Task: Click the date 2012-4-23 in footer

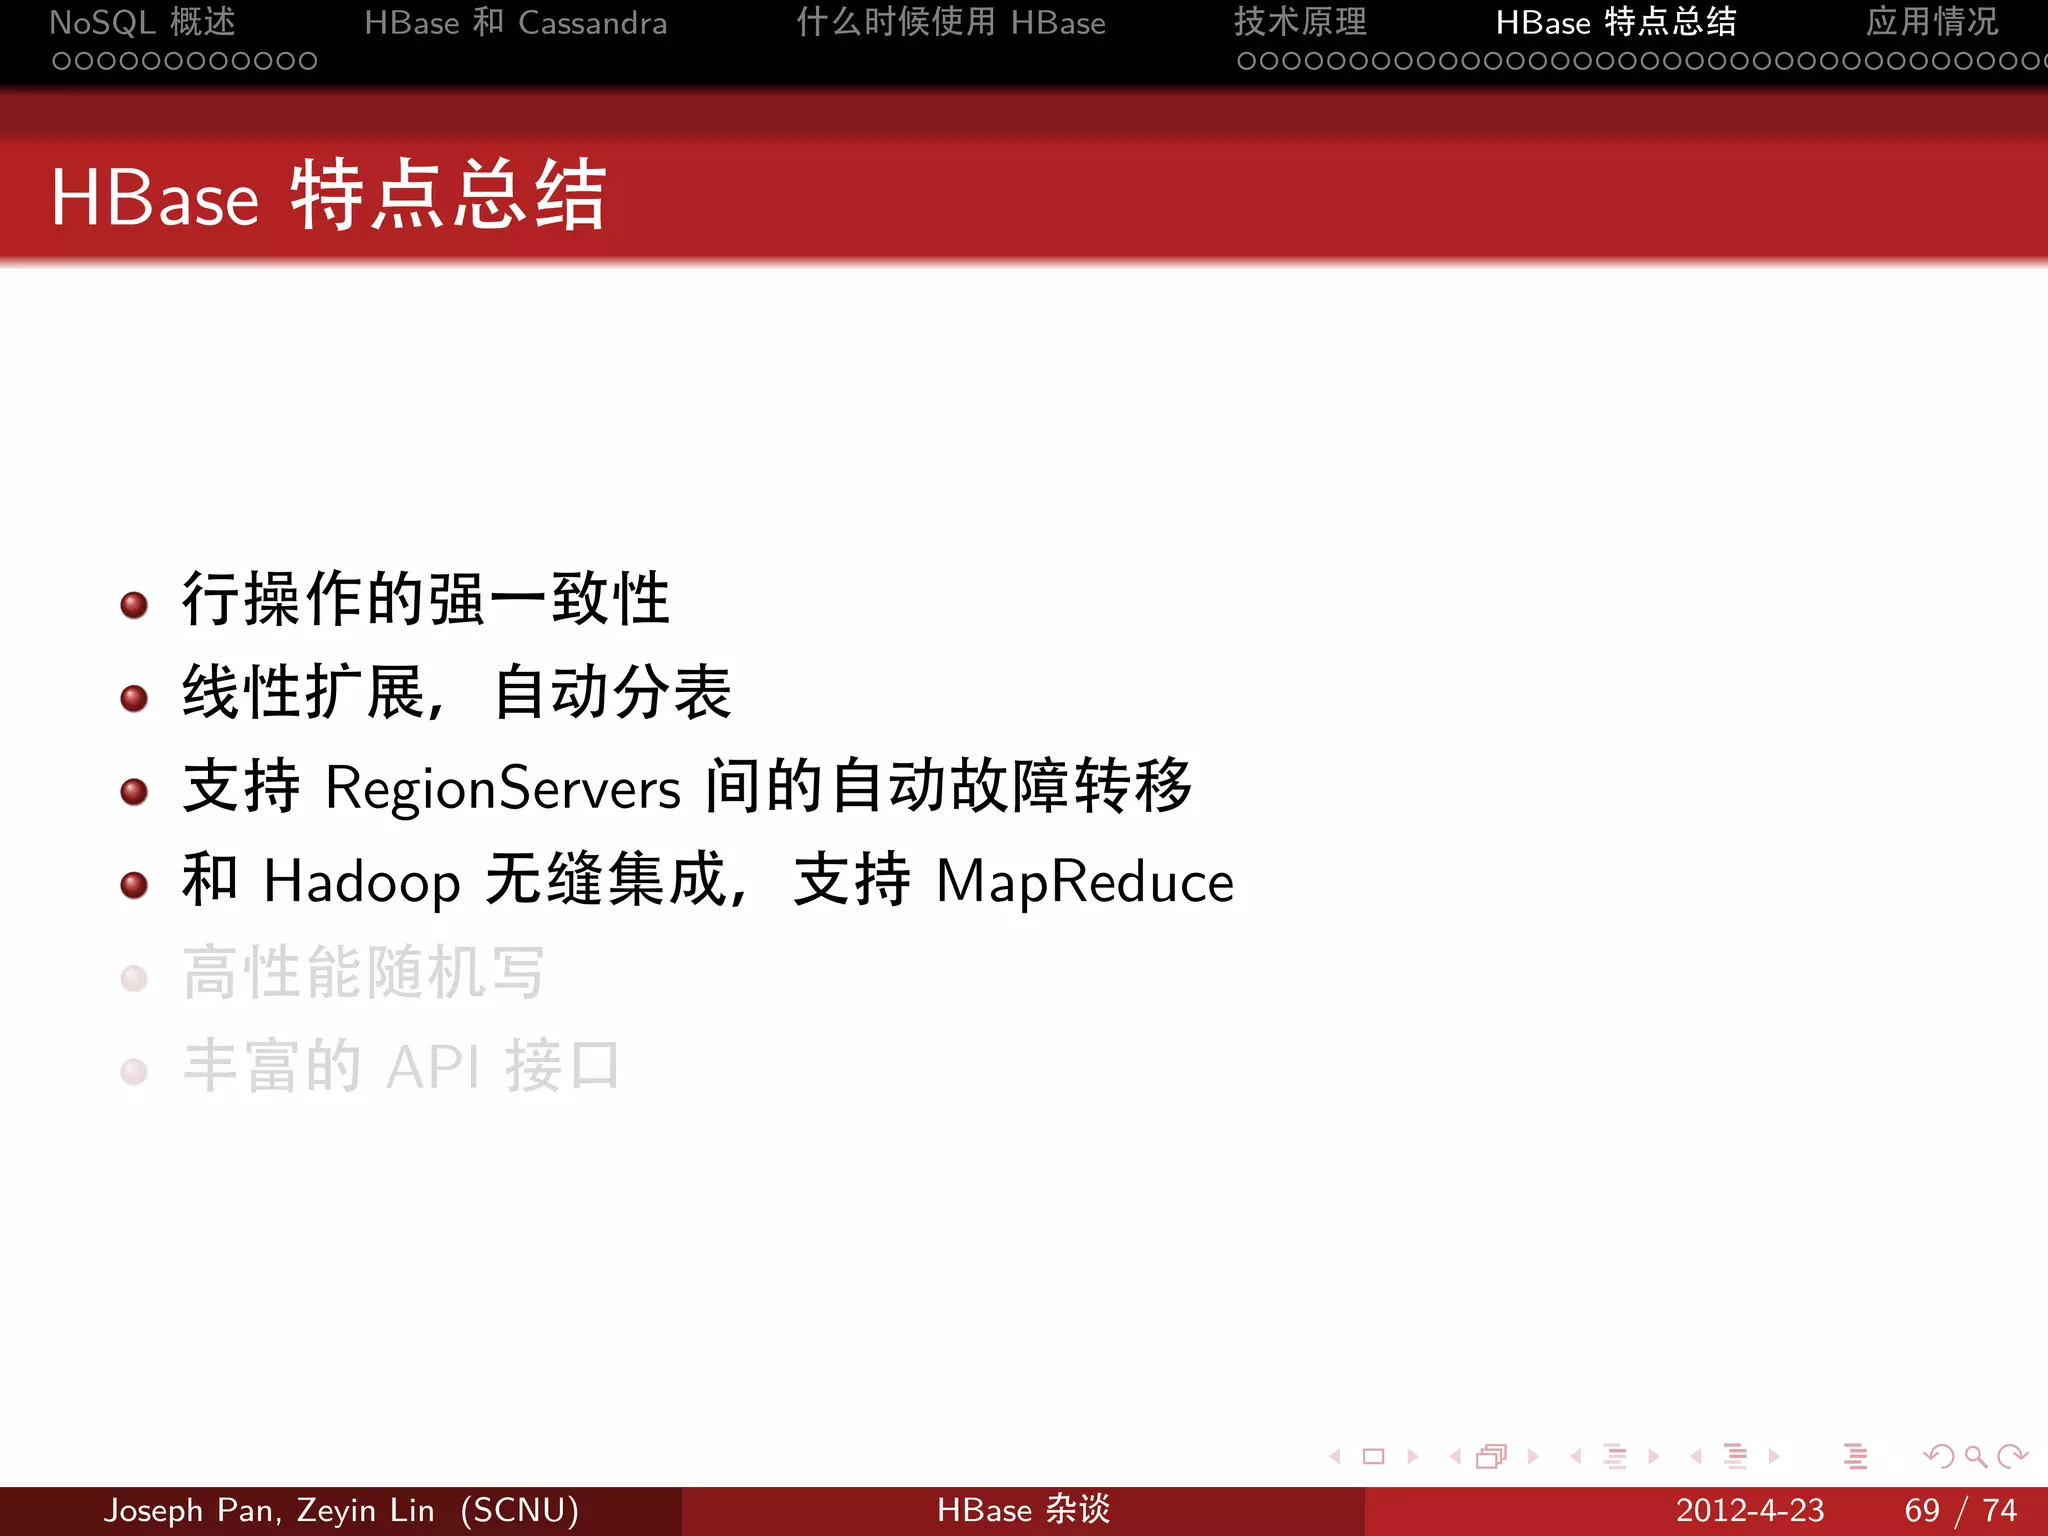Action: [x=1750, y=1510]
